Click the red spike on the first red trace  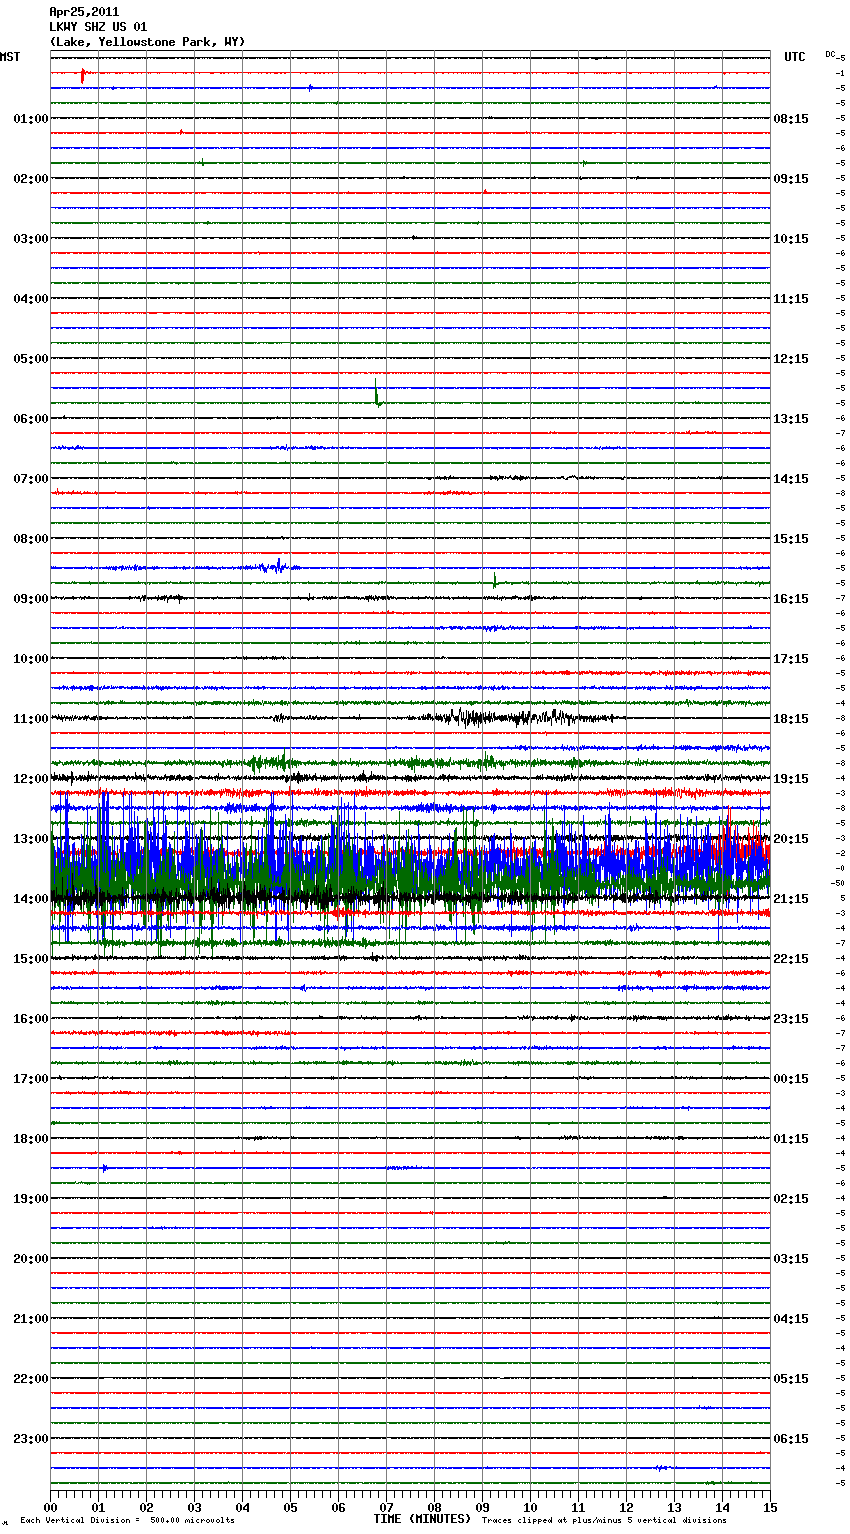(83, 74)
